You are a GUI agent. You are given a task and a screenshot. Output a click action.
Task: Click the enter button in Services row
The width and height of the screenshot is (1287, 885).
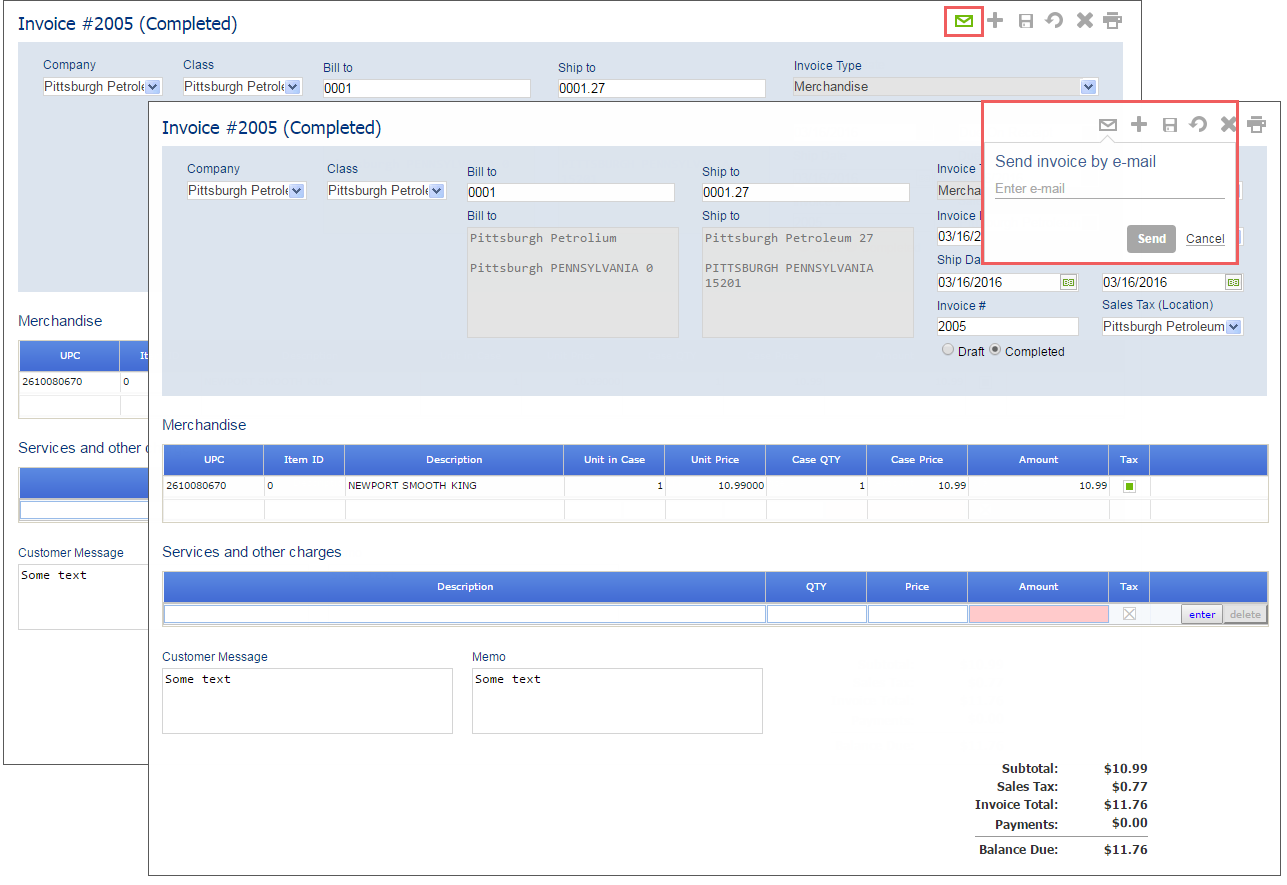pyautogui.click(x=1202, y=614)
